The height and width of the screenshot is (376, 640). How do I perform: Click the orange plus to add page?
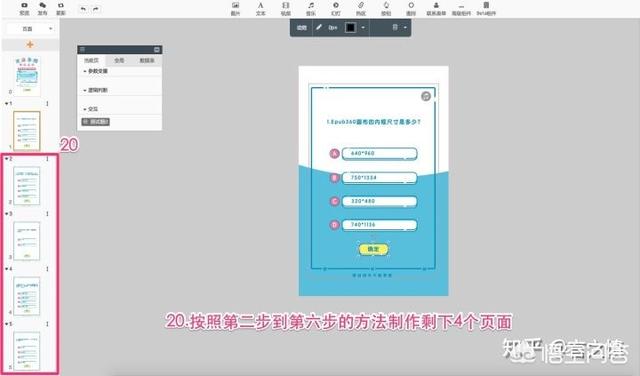[x=30, y=44]
